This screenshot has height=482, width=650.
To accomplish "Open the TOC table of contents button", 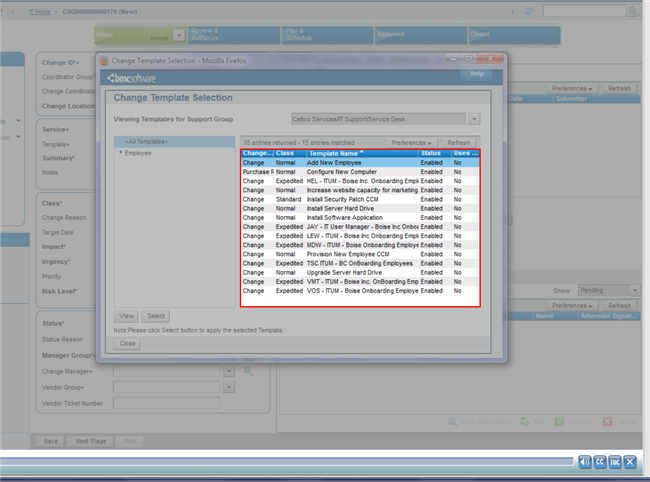I will click(x=615, y=462).
